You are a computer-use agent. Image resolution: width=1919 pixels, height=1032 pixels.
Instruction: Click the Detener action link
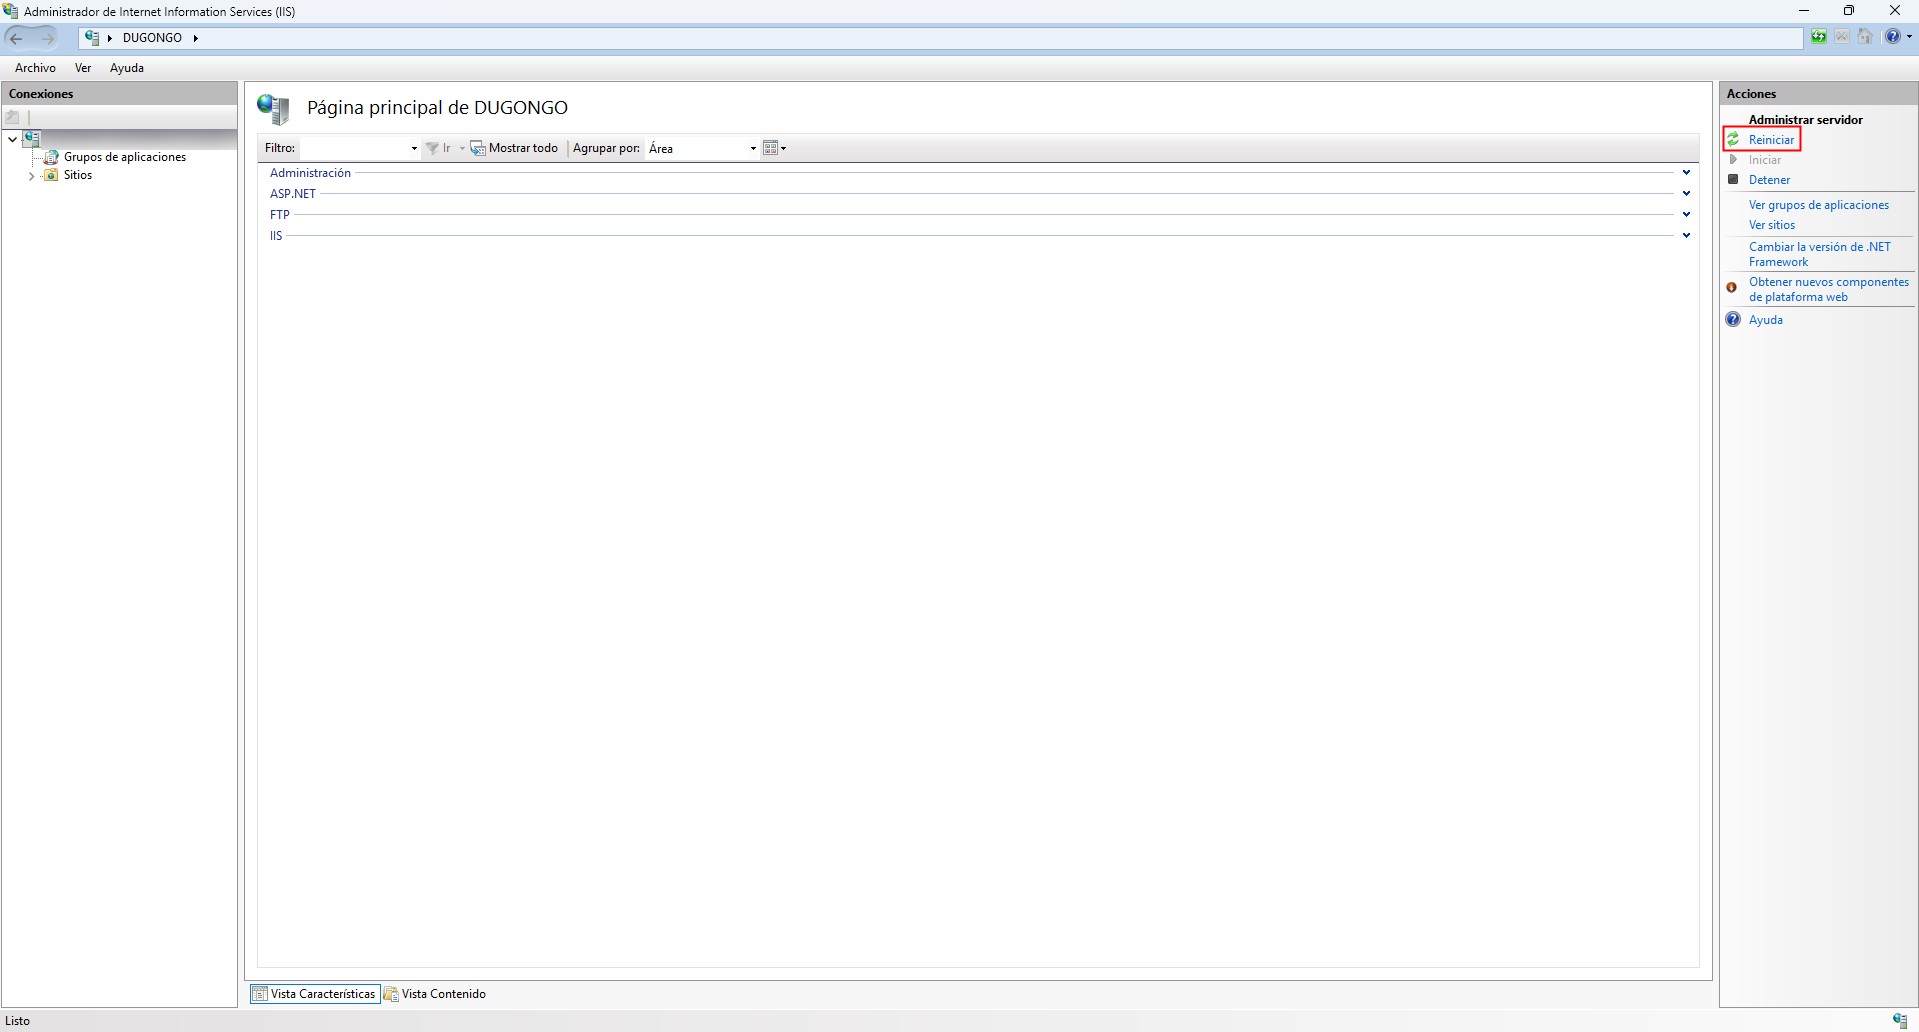coord(1769,180)
